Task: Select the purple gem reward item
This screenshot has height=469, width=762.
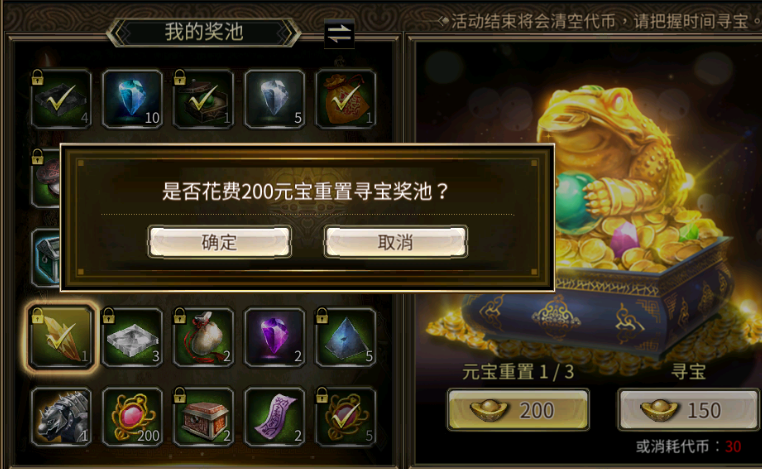Action: coord(275,337)
